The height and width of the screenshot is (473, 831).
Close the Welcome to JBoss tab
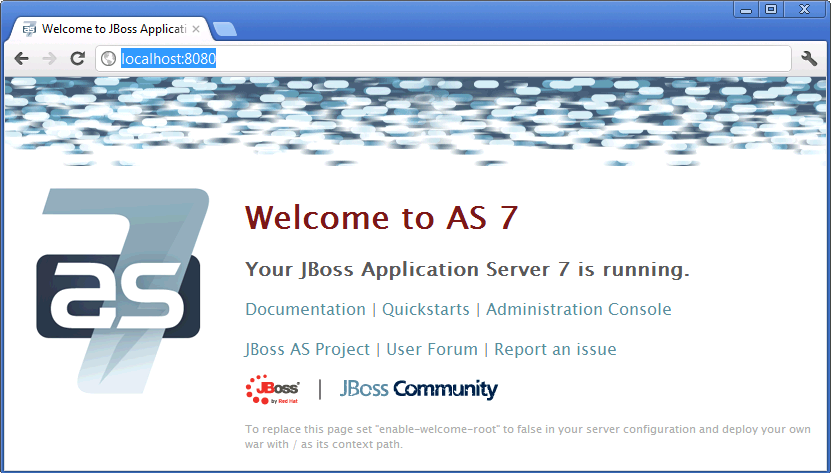[x=196, y=29]
